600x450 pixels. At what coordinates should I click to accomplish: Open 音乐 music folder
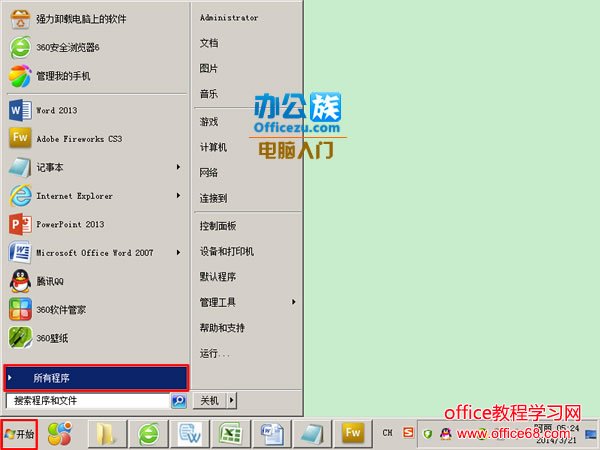click(x=209, y=94)
